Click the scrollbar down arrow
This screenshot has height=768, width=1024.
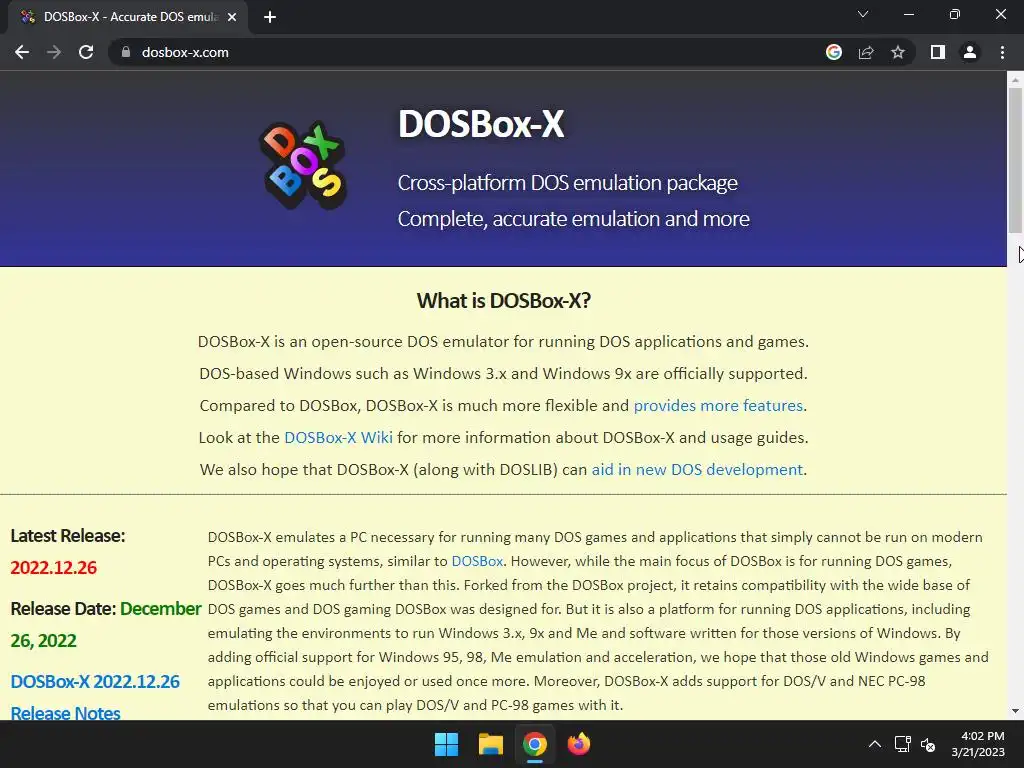click(x=1015, y=711)
